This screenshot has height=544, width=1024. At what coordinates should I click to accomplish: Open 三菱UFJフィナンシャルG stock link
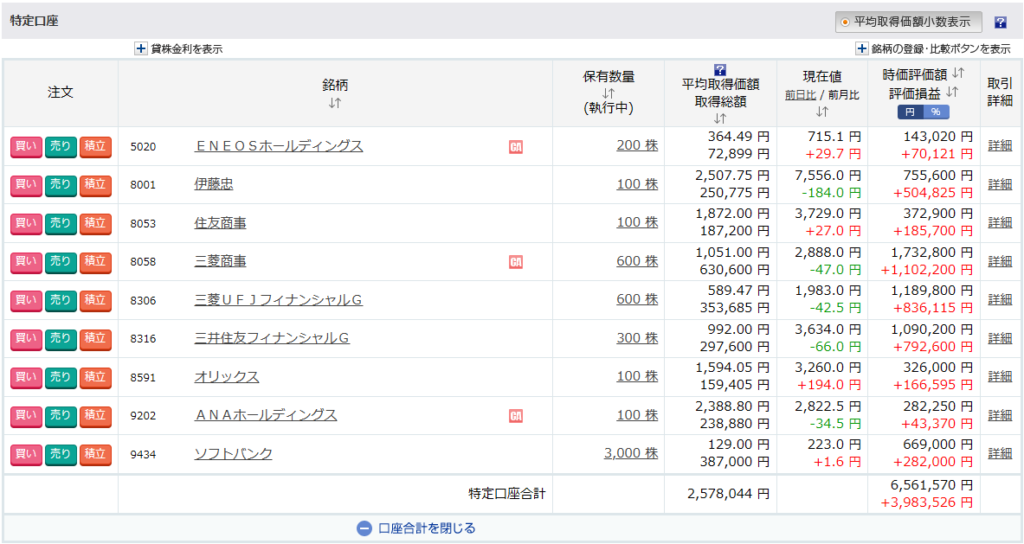[278, 300]
